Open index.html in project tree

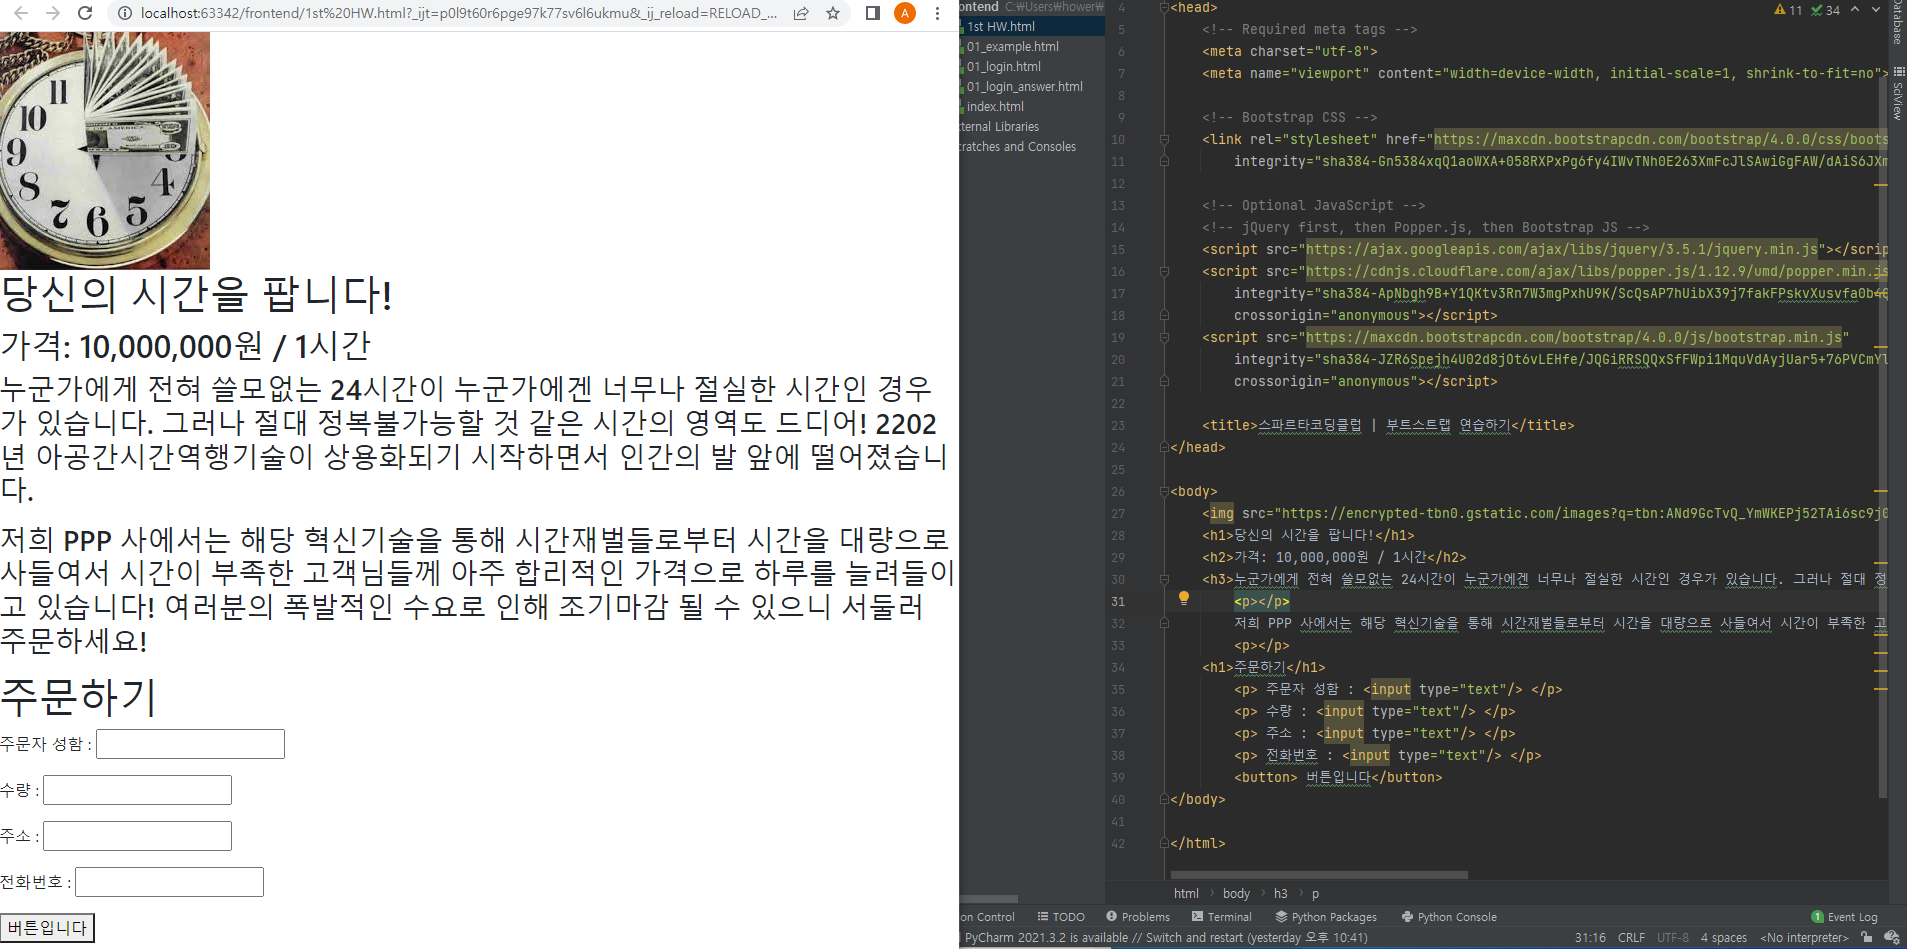click(x=995, y=107)
